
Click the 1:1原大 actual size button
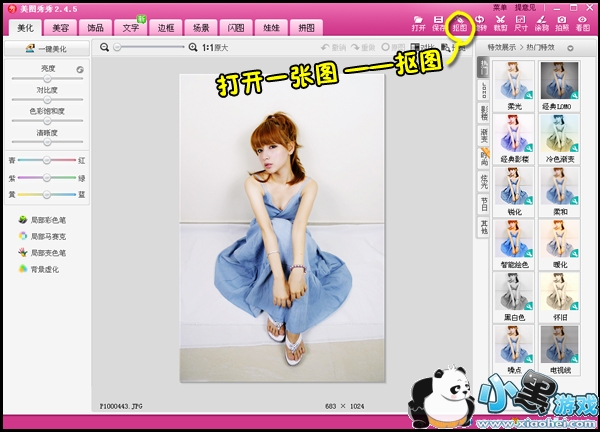tap(215, 47)
